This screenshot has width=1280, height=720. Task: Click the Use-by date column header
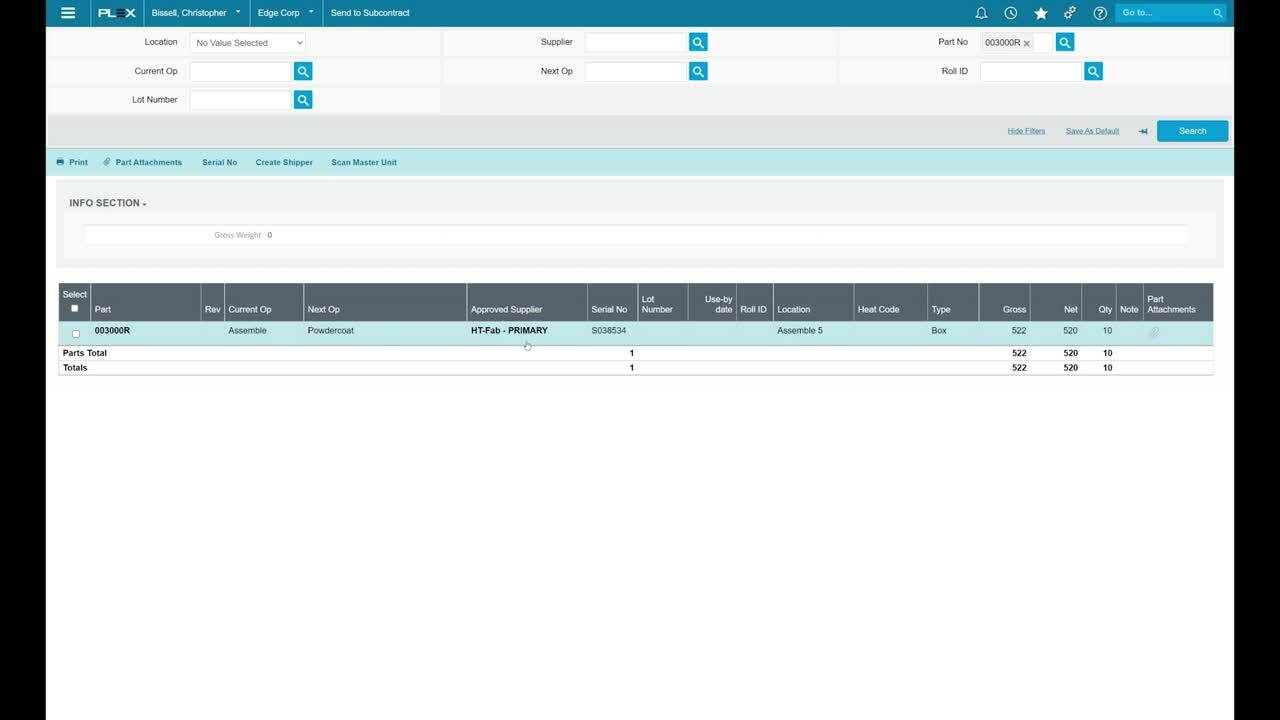click(x=712, y=302)
